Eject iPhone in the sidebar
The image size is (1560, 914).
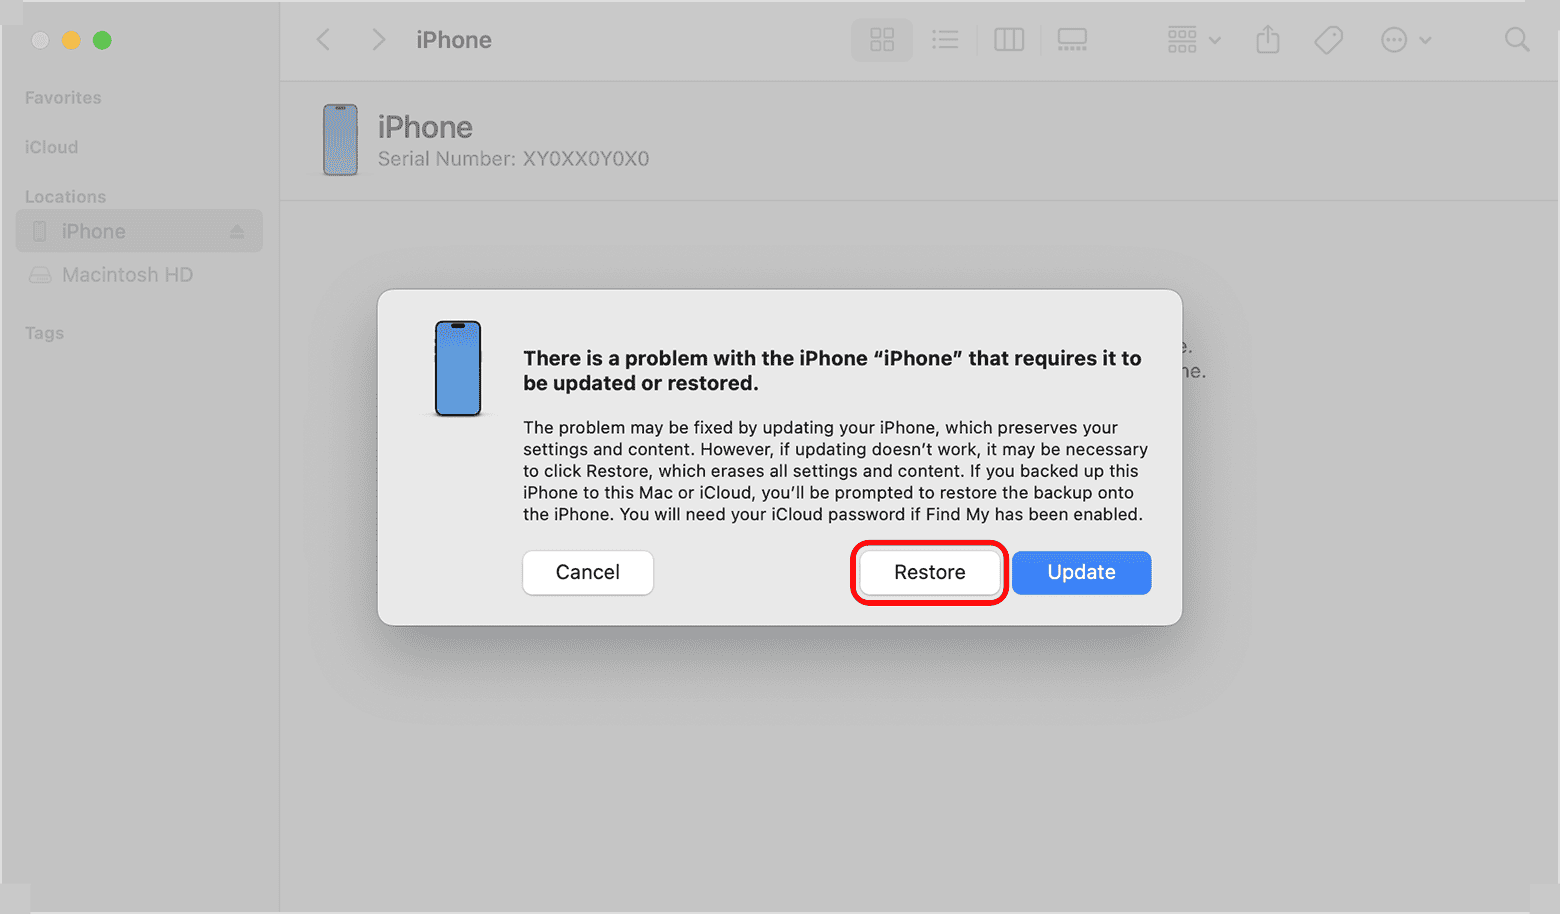click(x=237, y=232)
